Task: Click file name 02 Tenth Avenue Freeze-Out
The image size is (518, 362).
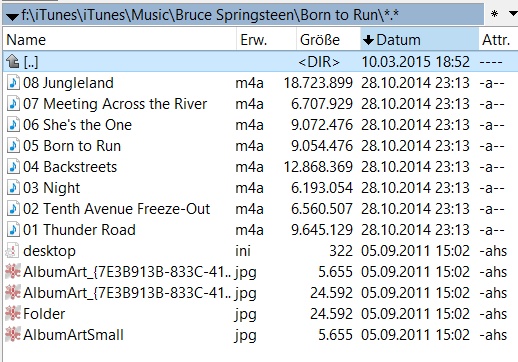Action: pyautogui.click(x=117, y=209)
